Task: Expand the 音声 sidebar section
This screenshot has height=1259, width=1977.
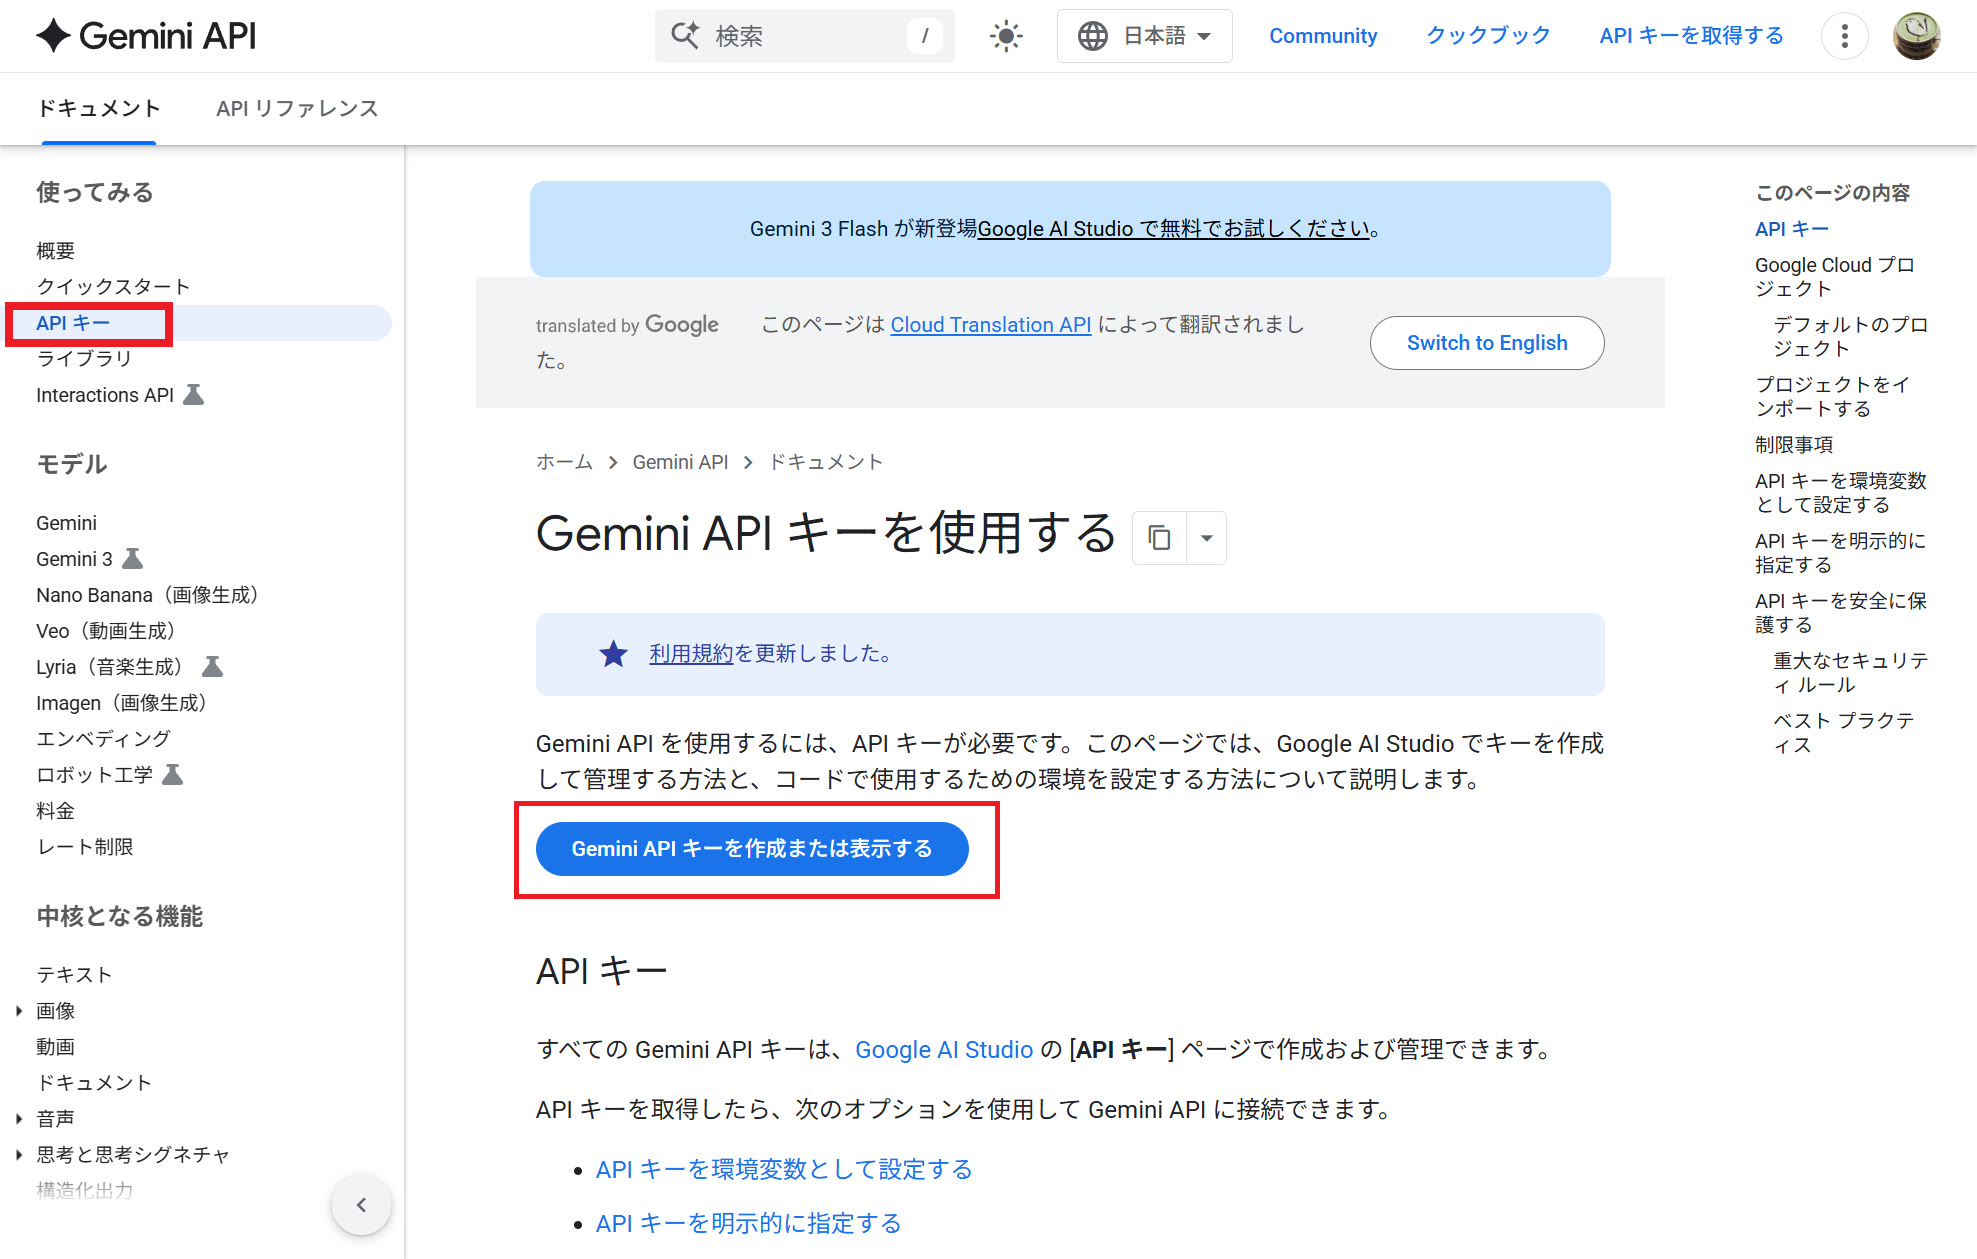Action: (19, 1119)
